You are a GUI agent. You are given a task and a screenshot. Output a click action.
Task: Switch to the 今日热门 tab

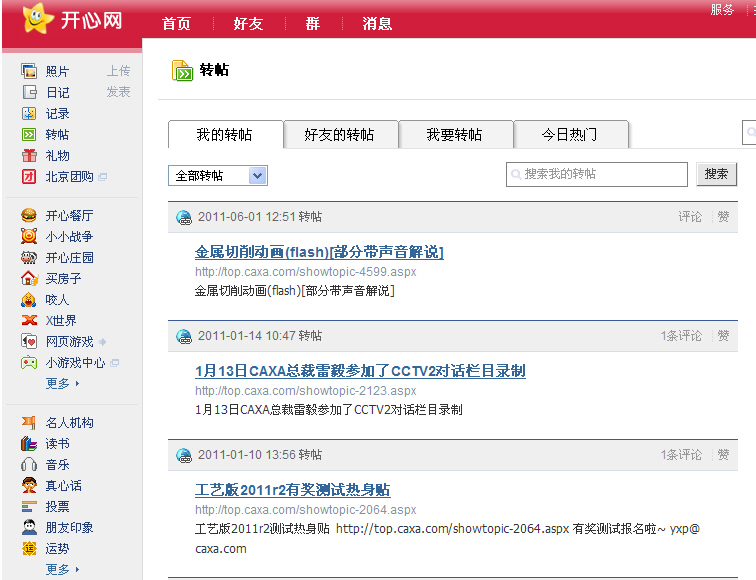[x=570, y=135]
